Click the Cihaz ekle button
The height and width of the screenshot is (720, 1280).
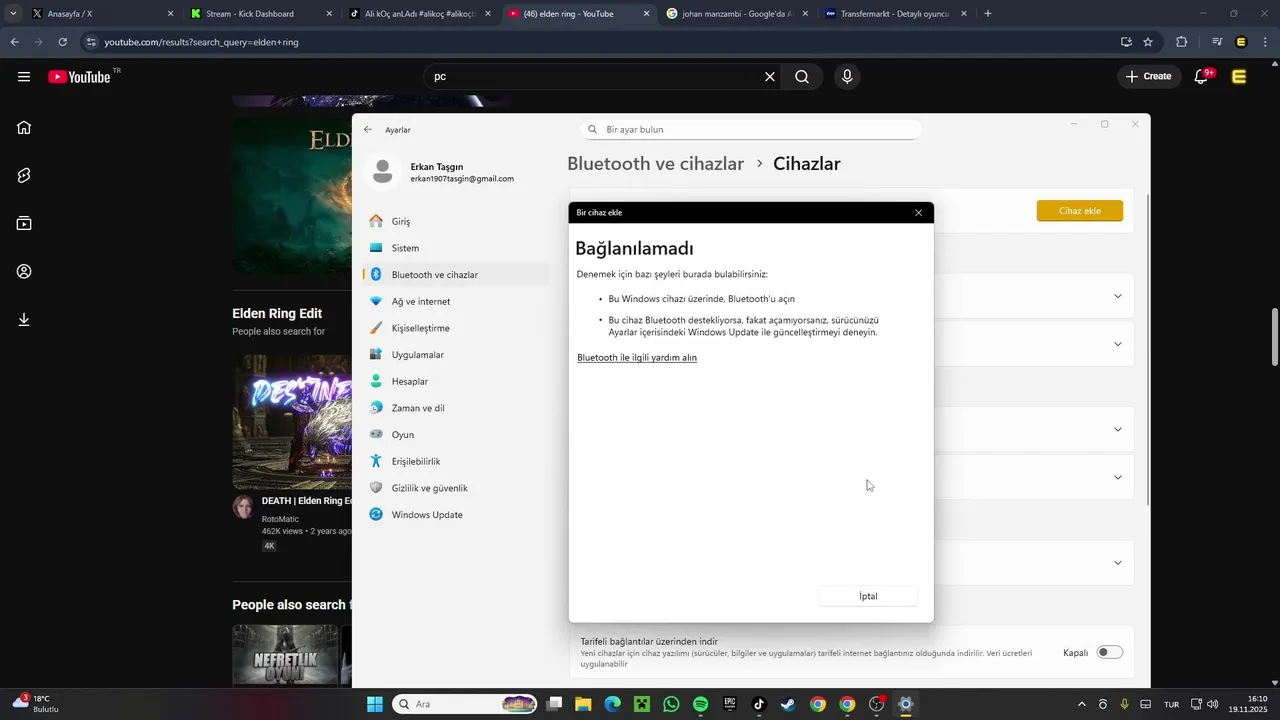(x=1080, y=211)
